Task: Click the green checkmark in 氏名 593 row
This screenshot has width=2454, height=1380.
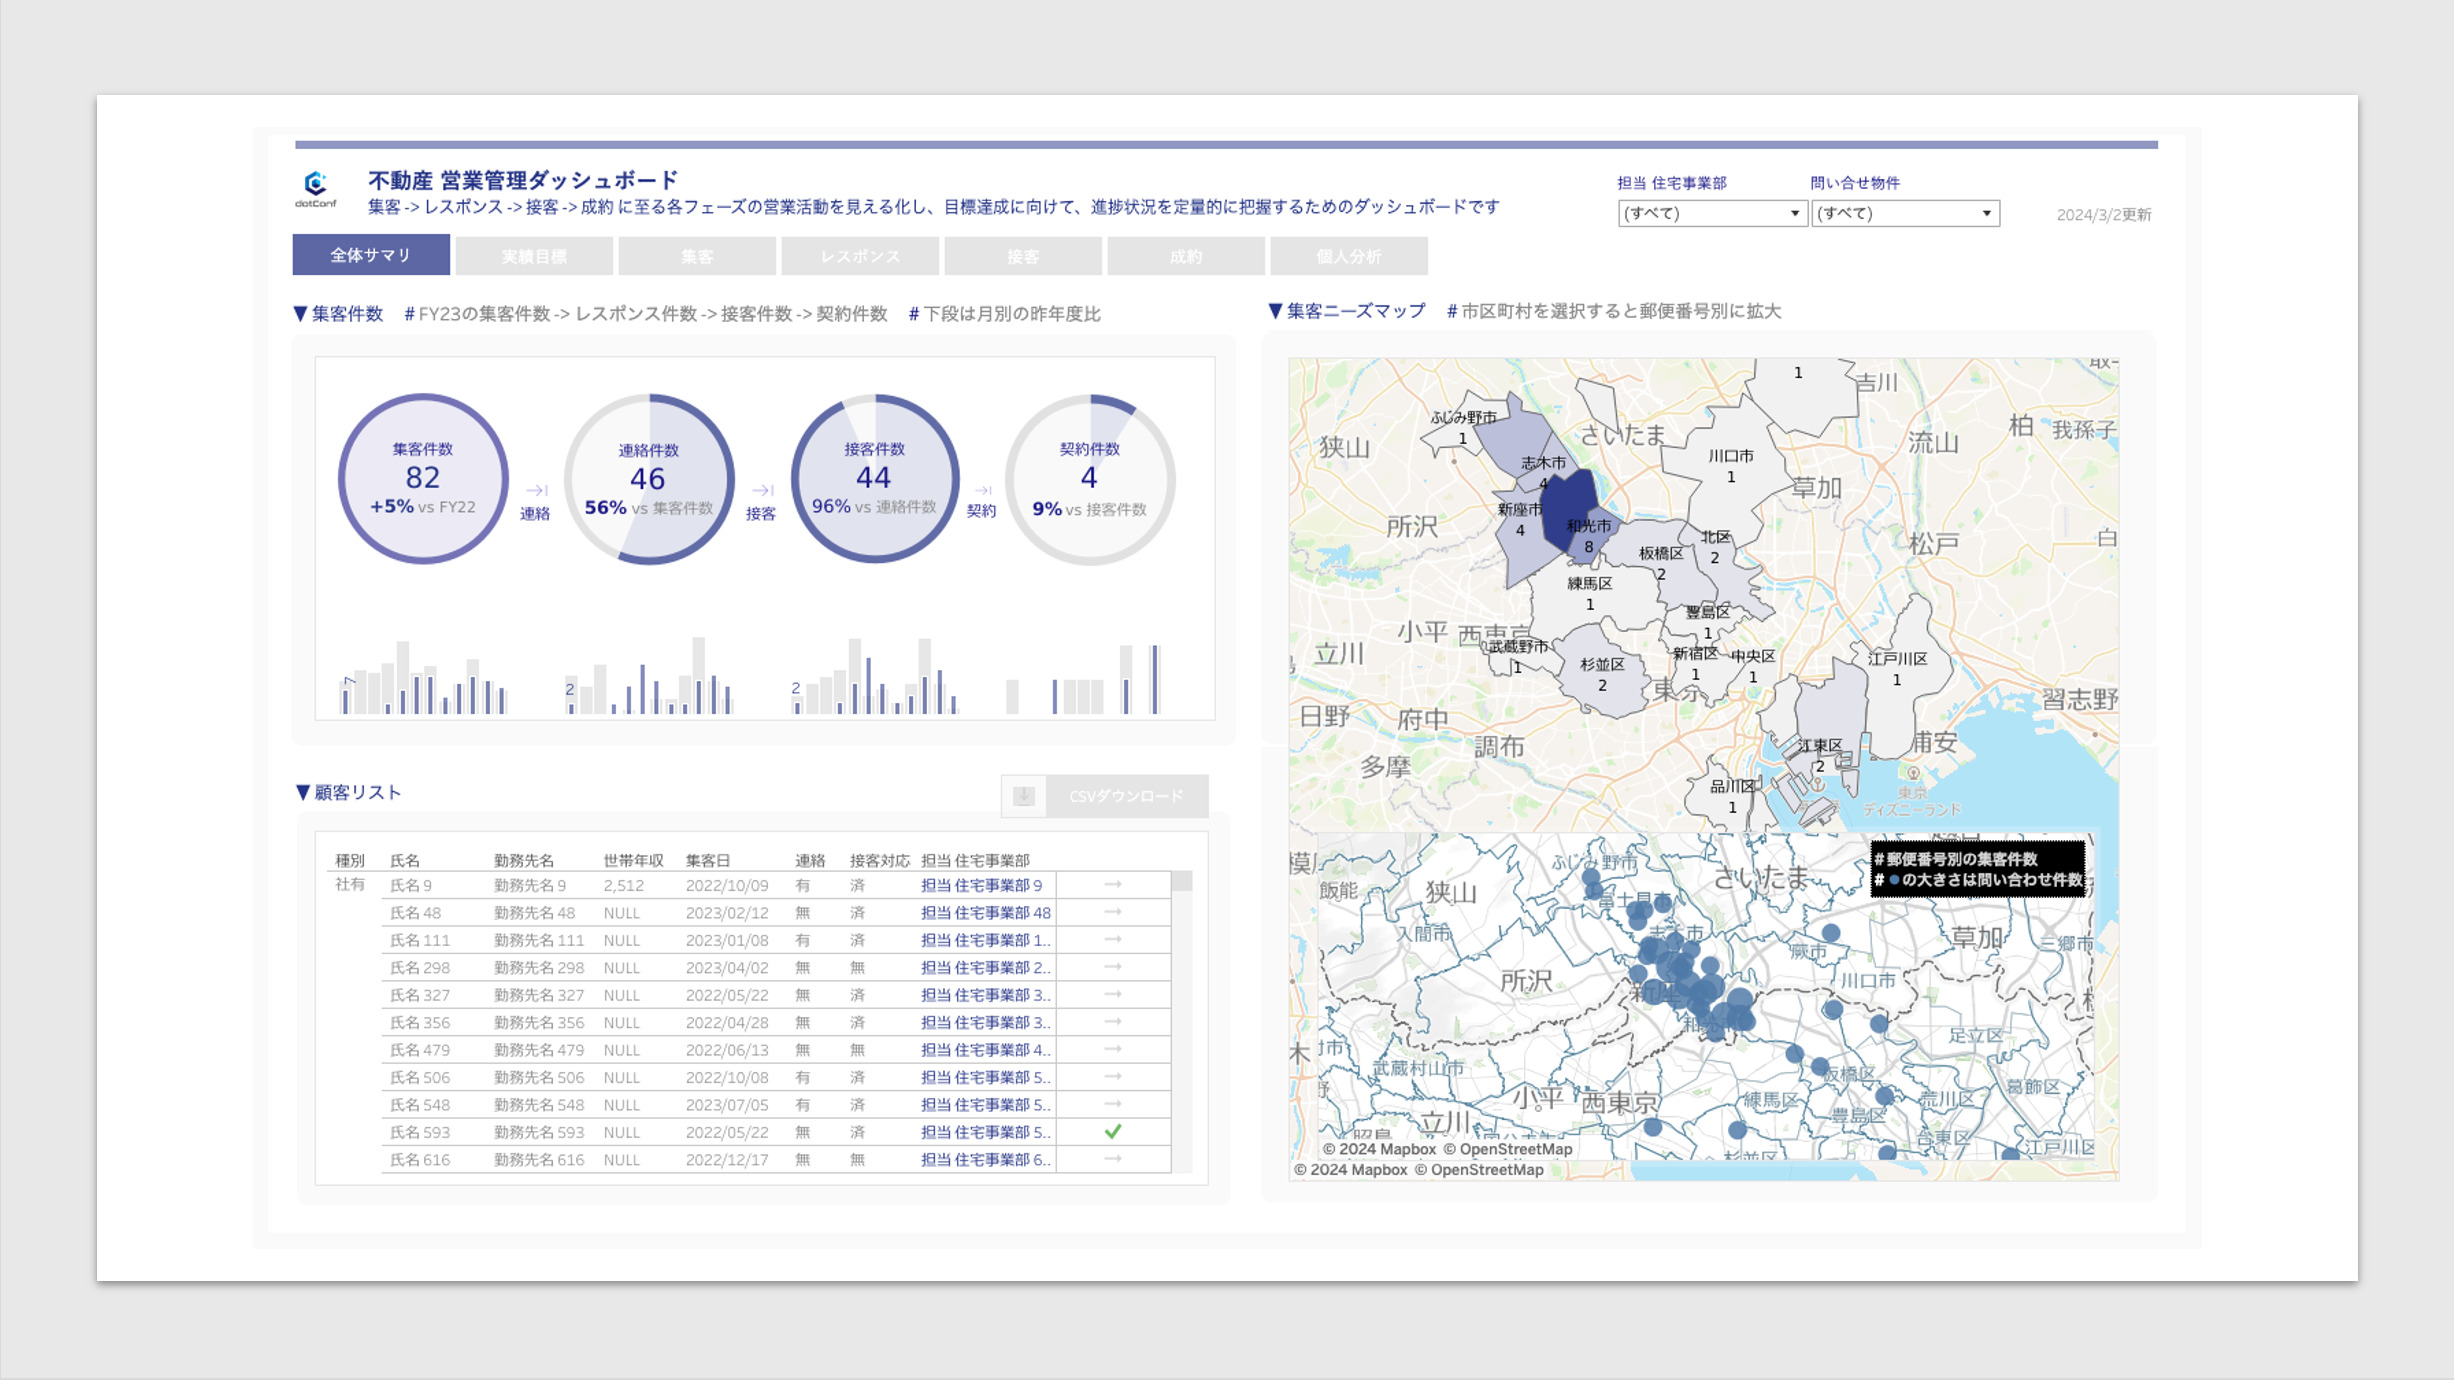Action: 1112,1132
